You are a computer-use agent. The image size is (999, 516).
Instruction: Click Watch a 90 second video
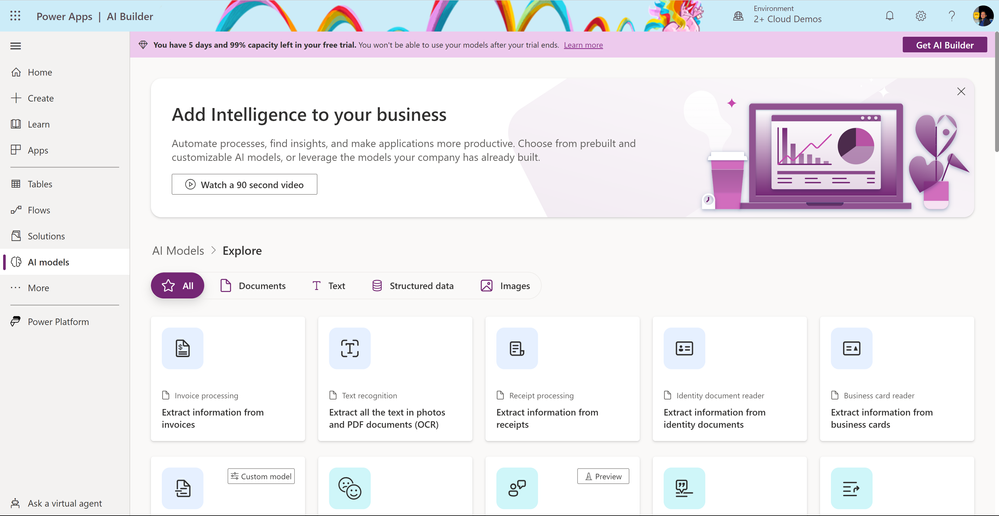pyautogui.click(x=245, y=185)
